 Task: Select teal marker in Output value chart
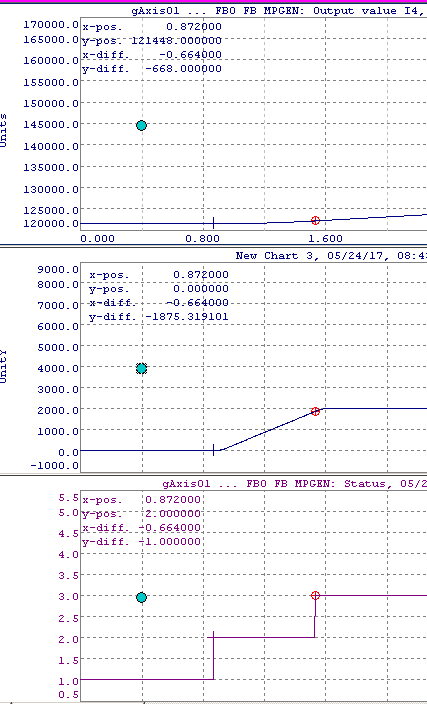click(x=141, y=125)
